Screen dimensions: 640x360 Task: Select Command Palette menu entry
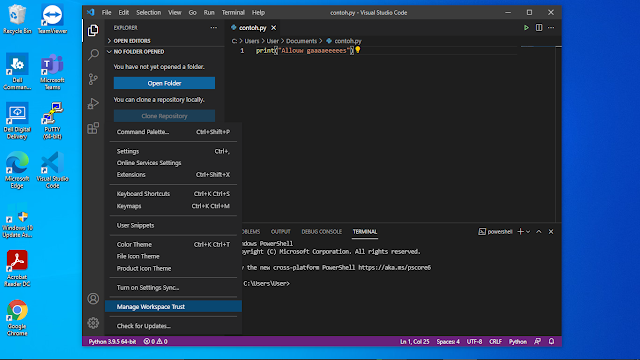(x=173, y=132)
